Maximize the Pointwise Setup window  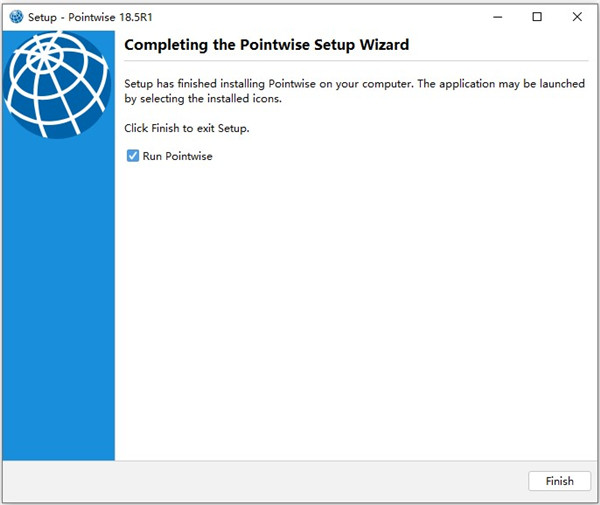(537, 17)
